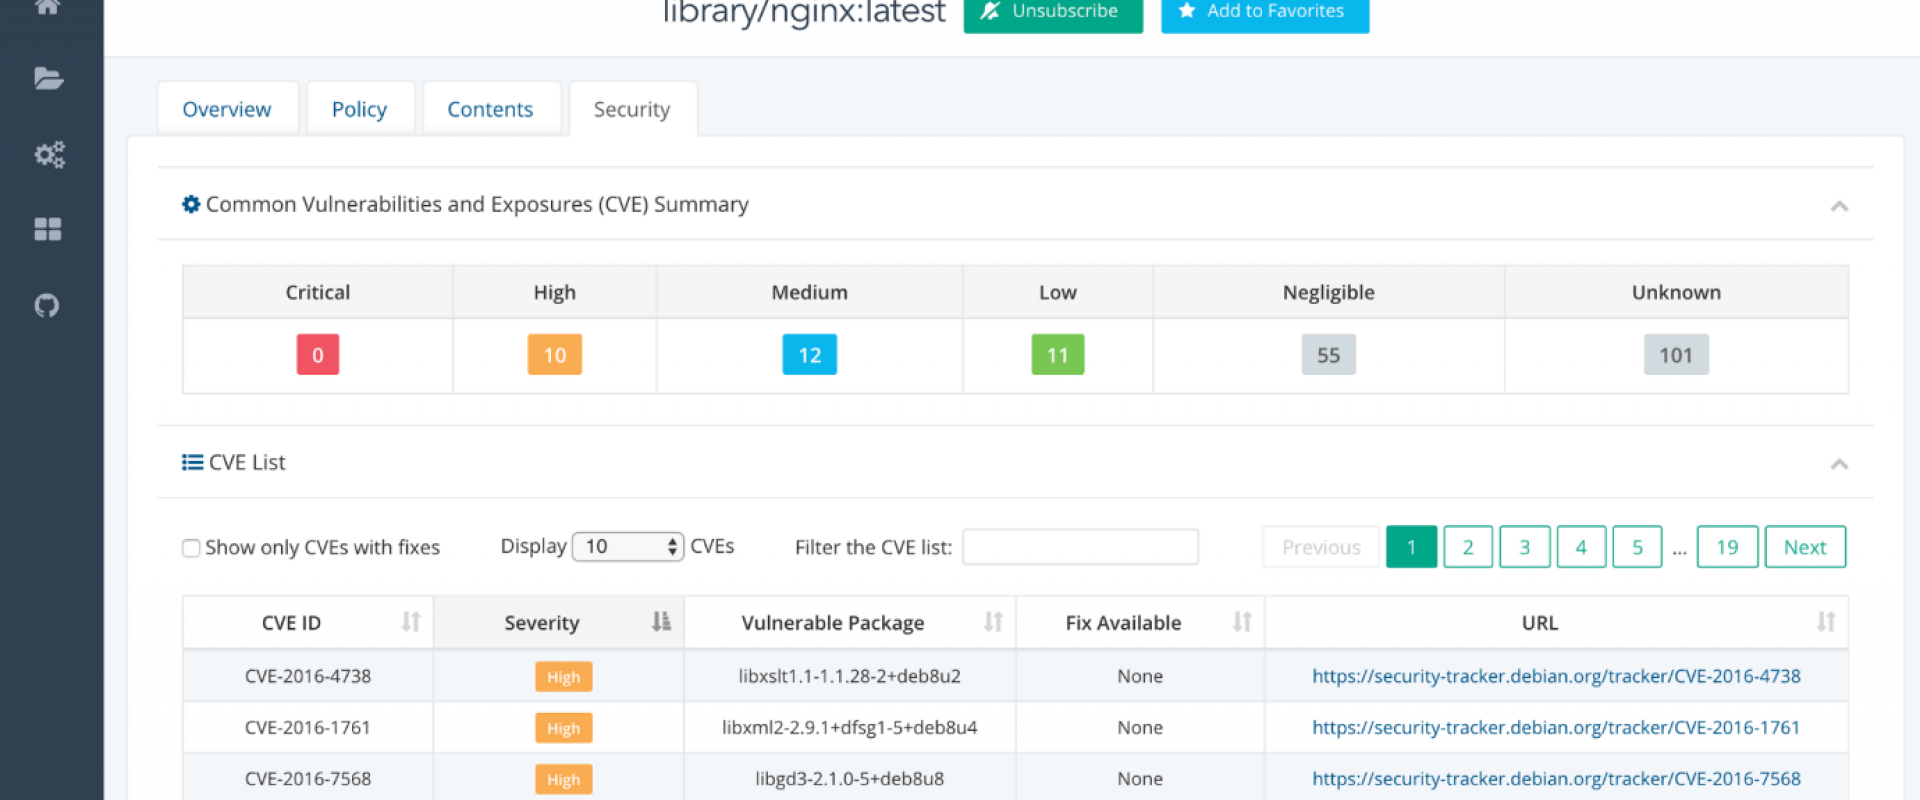Open the CVE-2016-7568 tracker link
1920x800 pixels.
click(x=1556, y=778)
